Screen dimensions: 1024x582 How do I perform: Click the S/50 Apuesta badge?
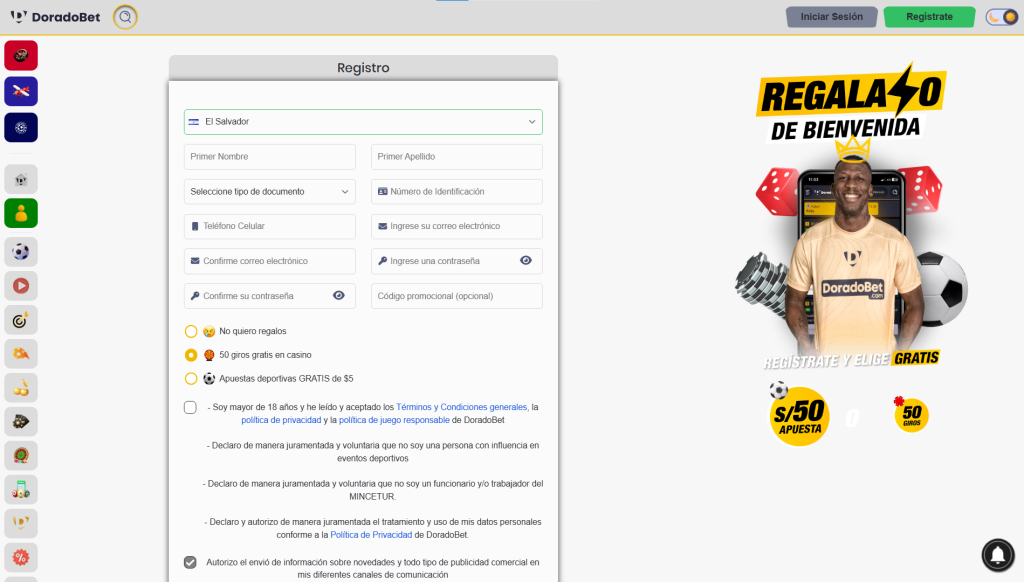click(799, 416)
